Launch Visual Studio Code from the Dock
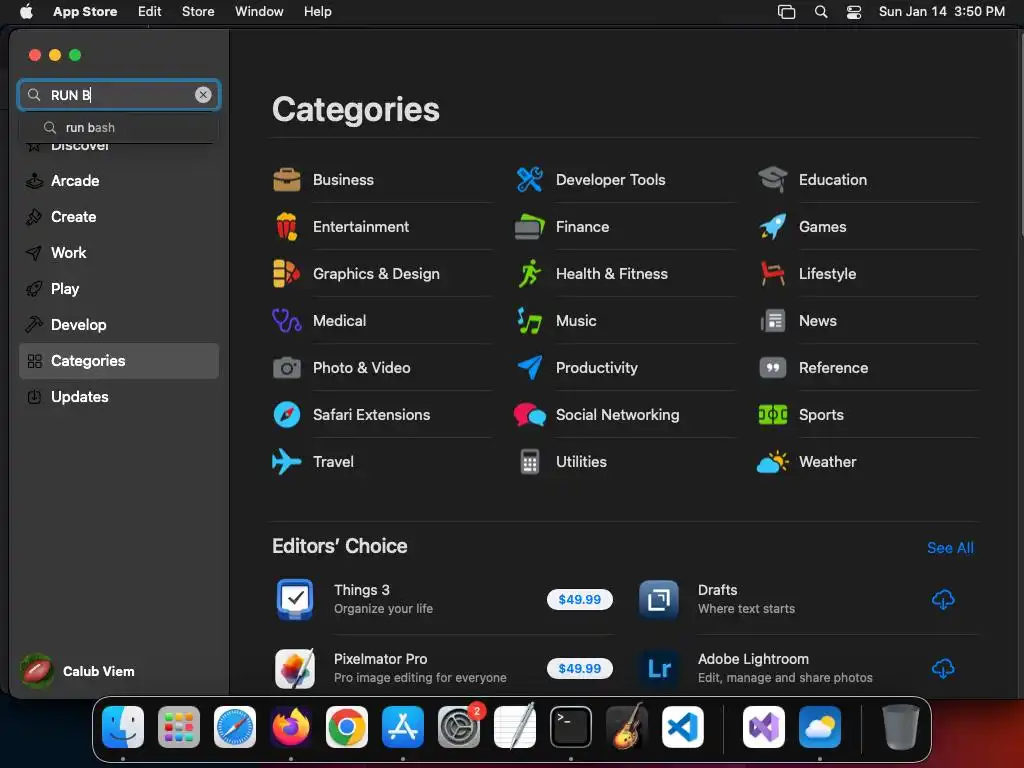The width and height of the screenshot is (1024, 768). 682,726
